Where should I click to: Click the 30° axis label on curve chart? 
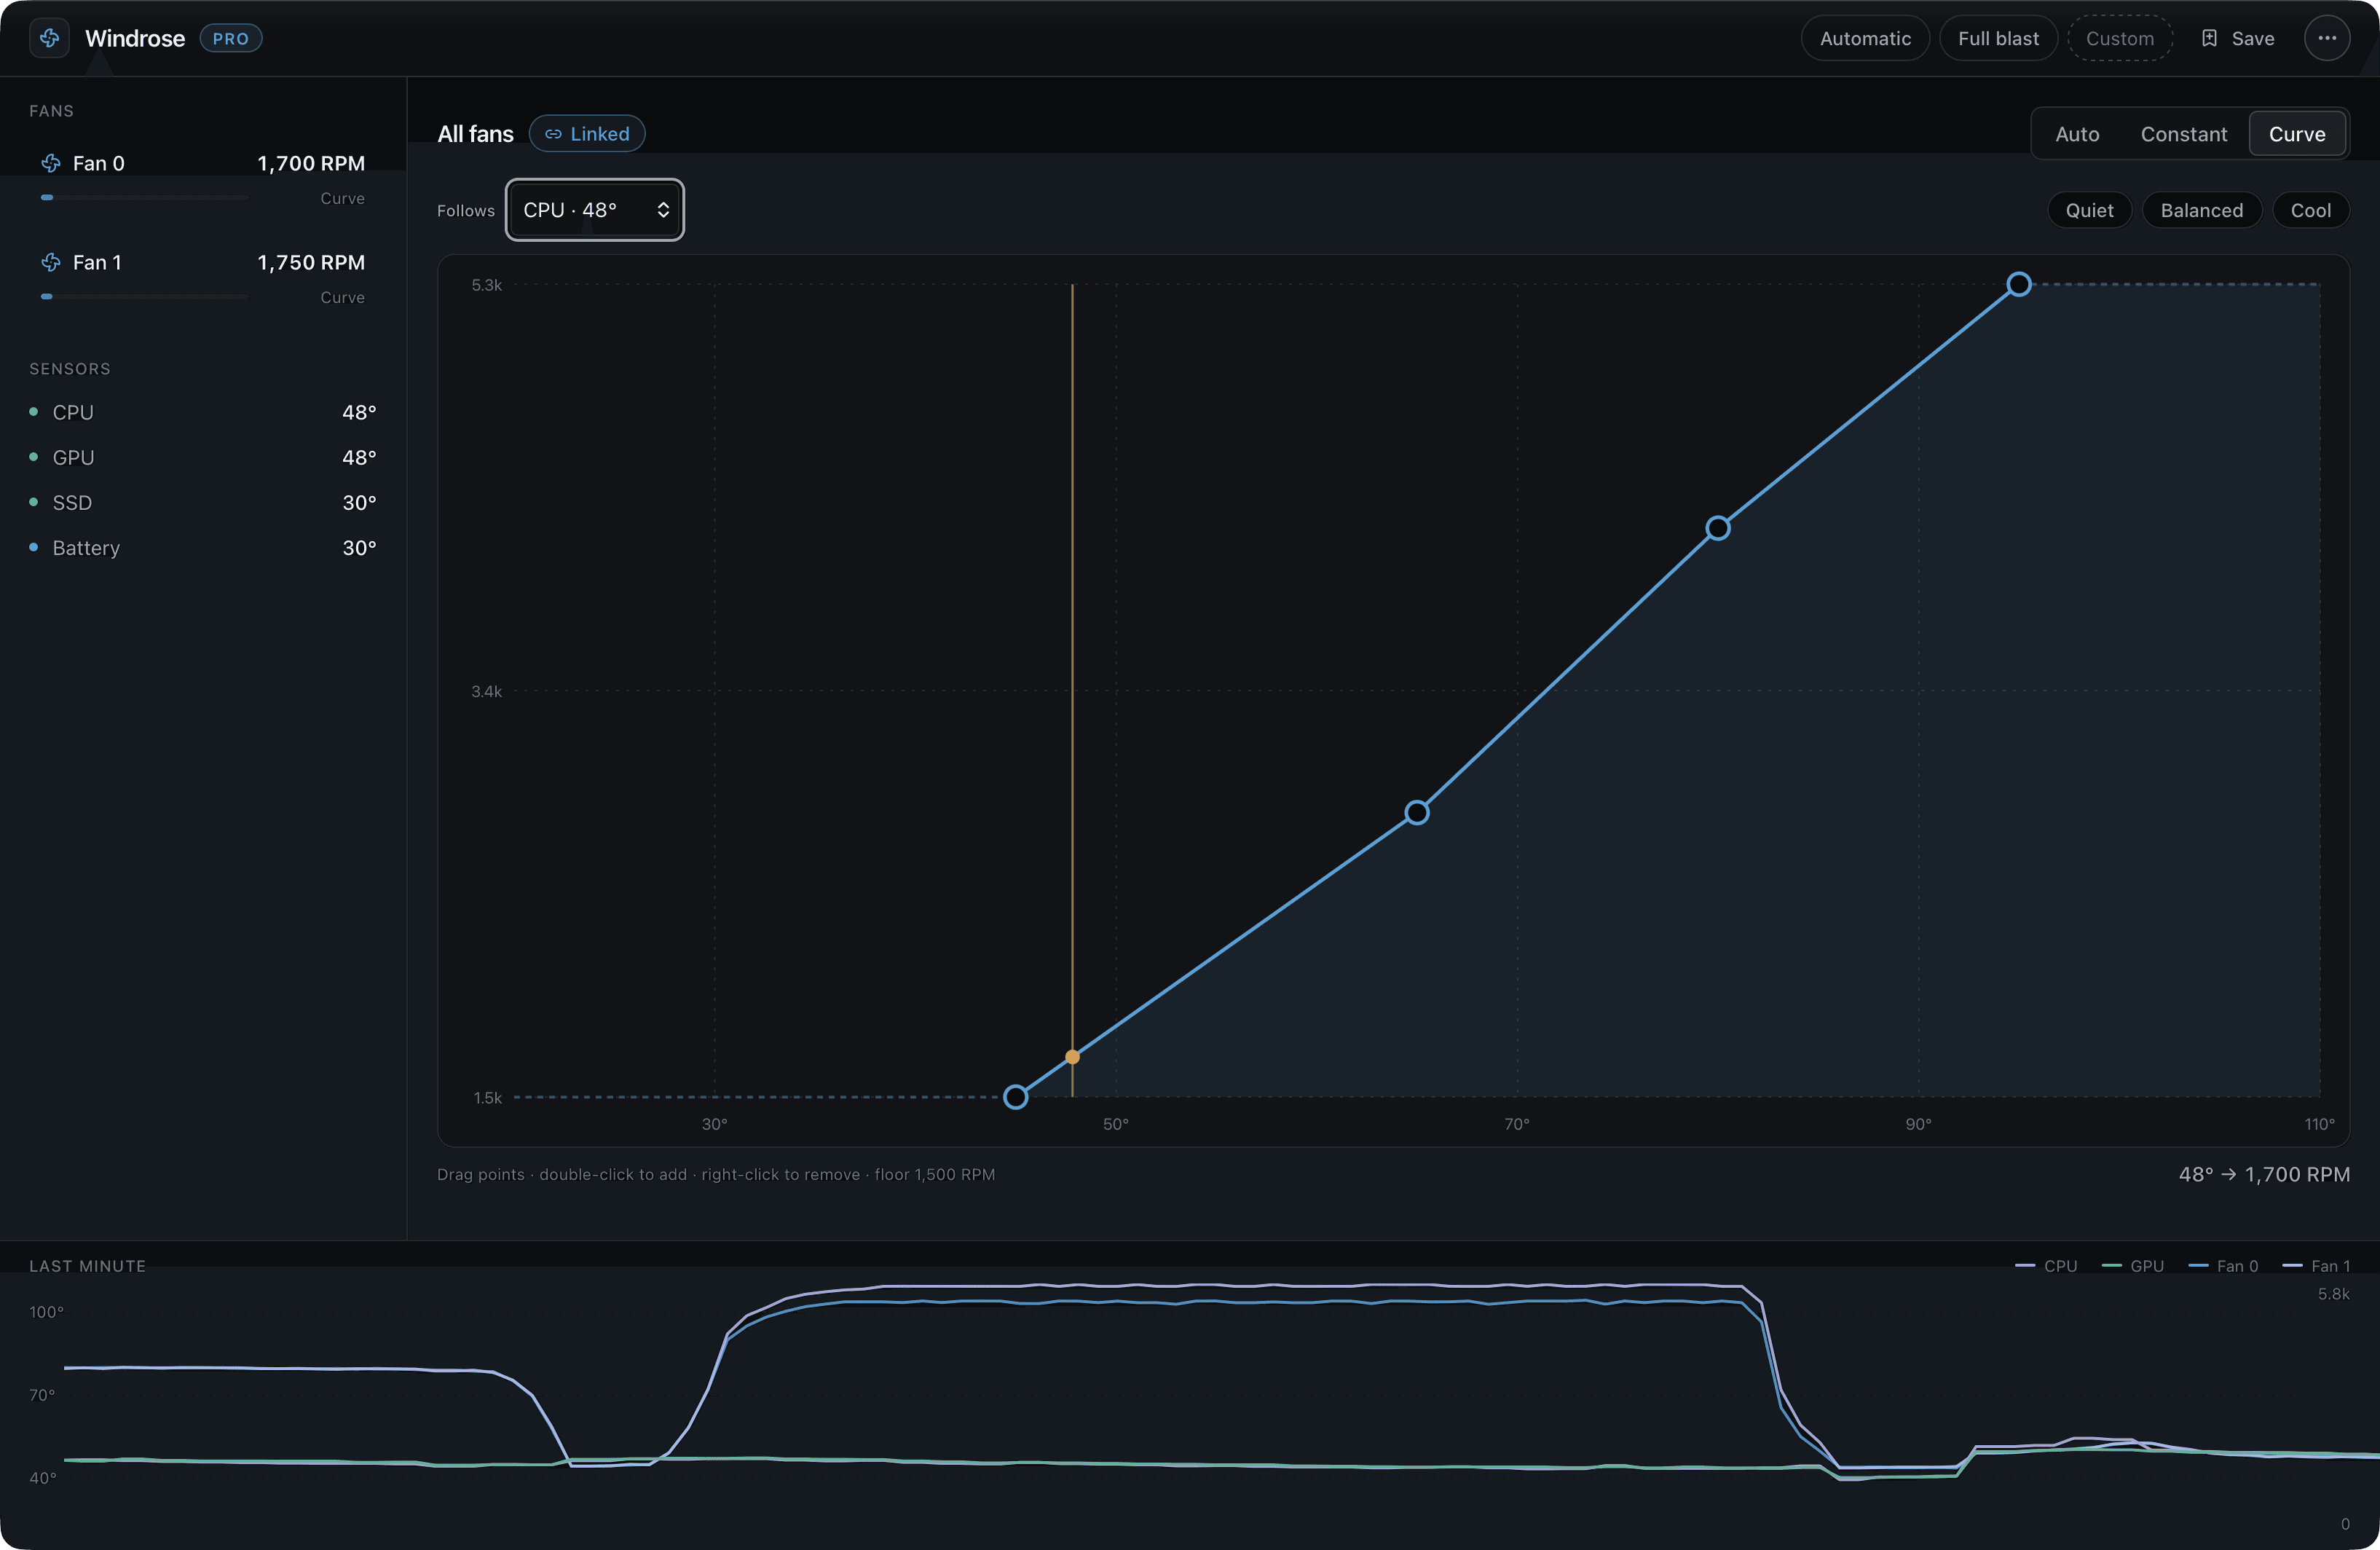click(714, 1124)
